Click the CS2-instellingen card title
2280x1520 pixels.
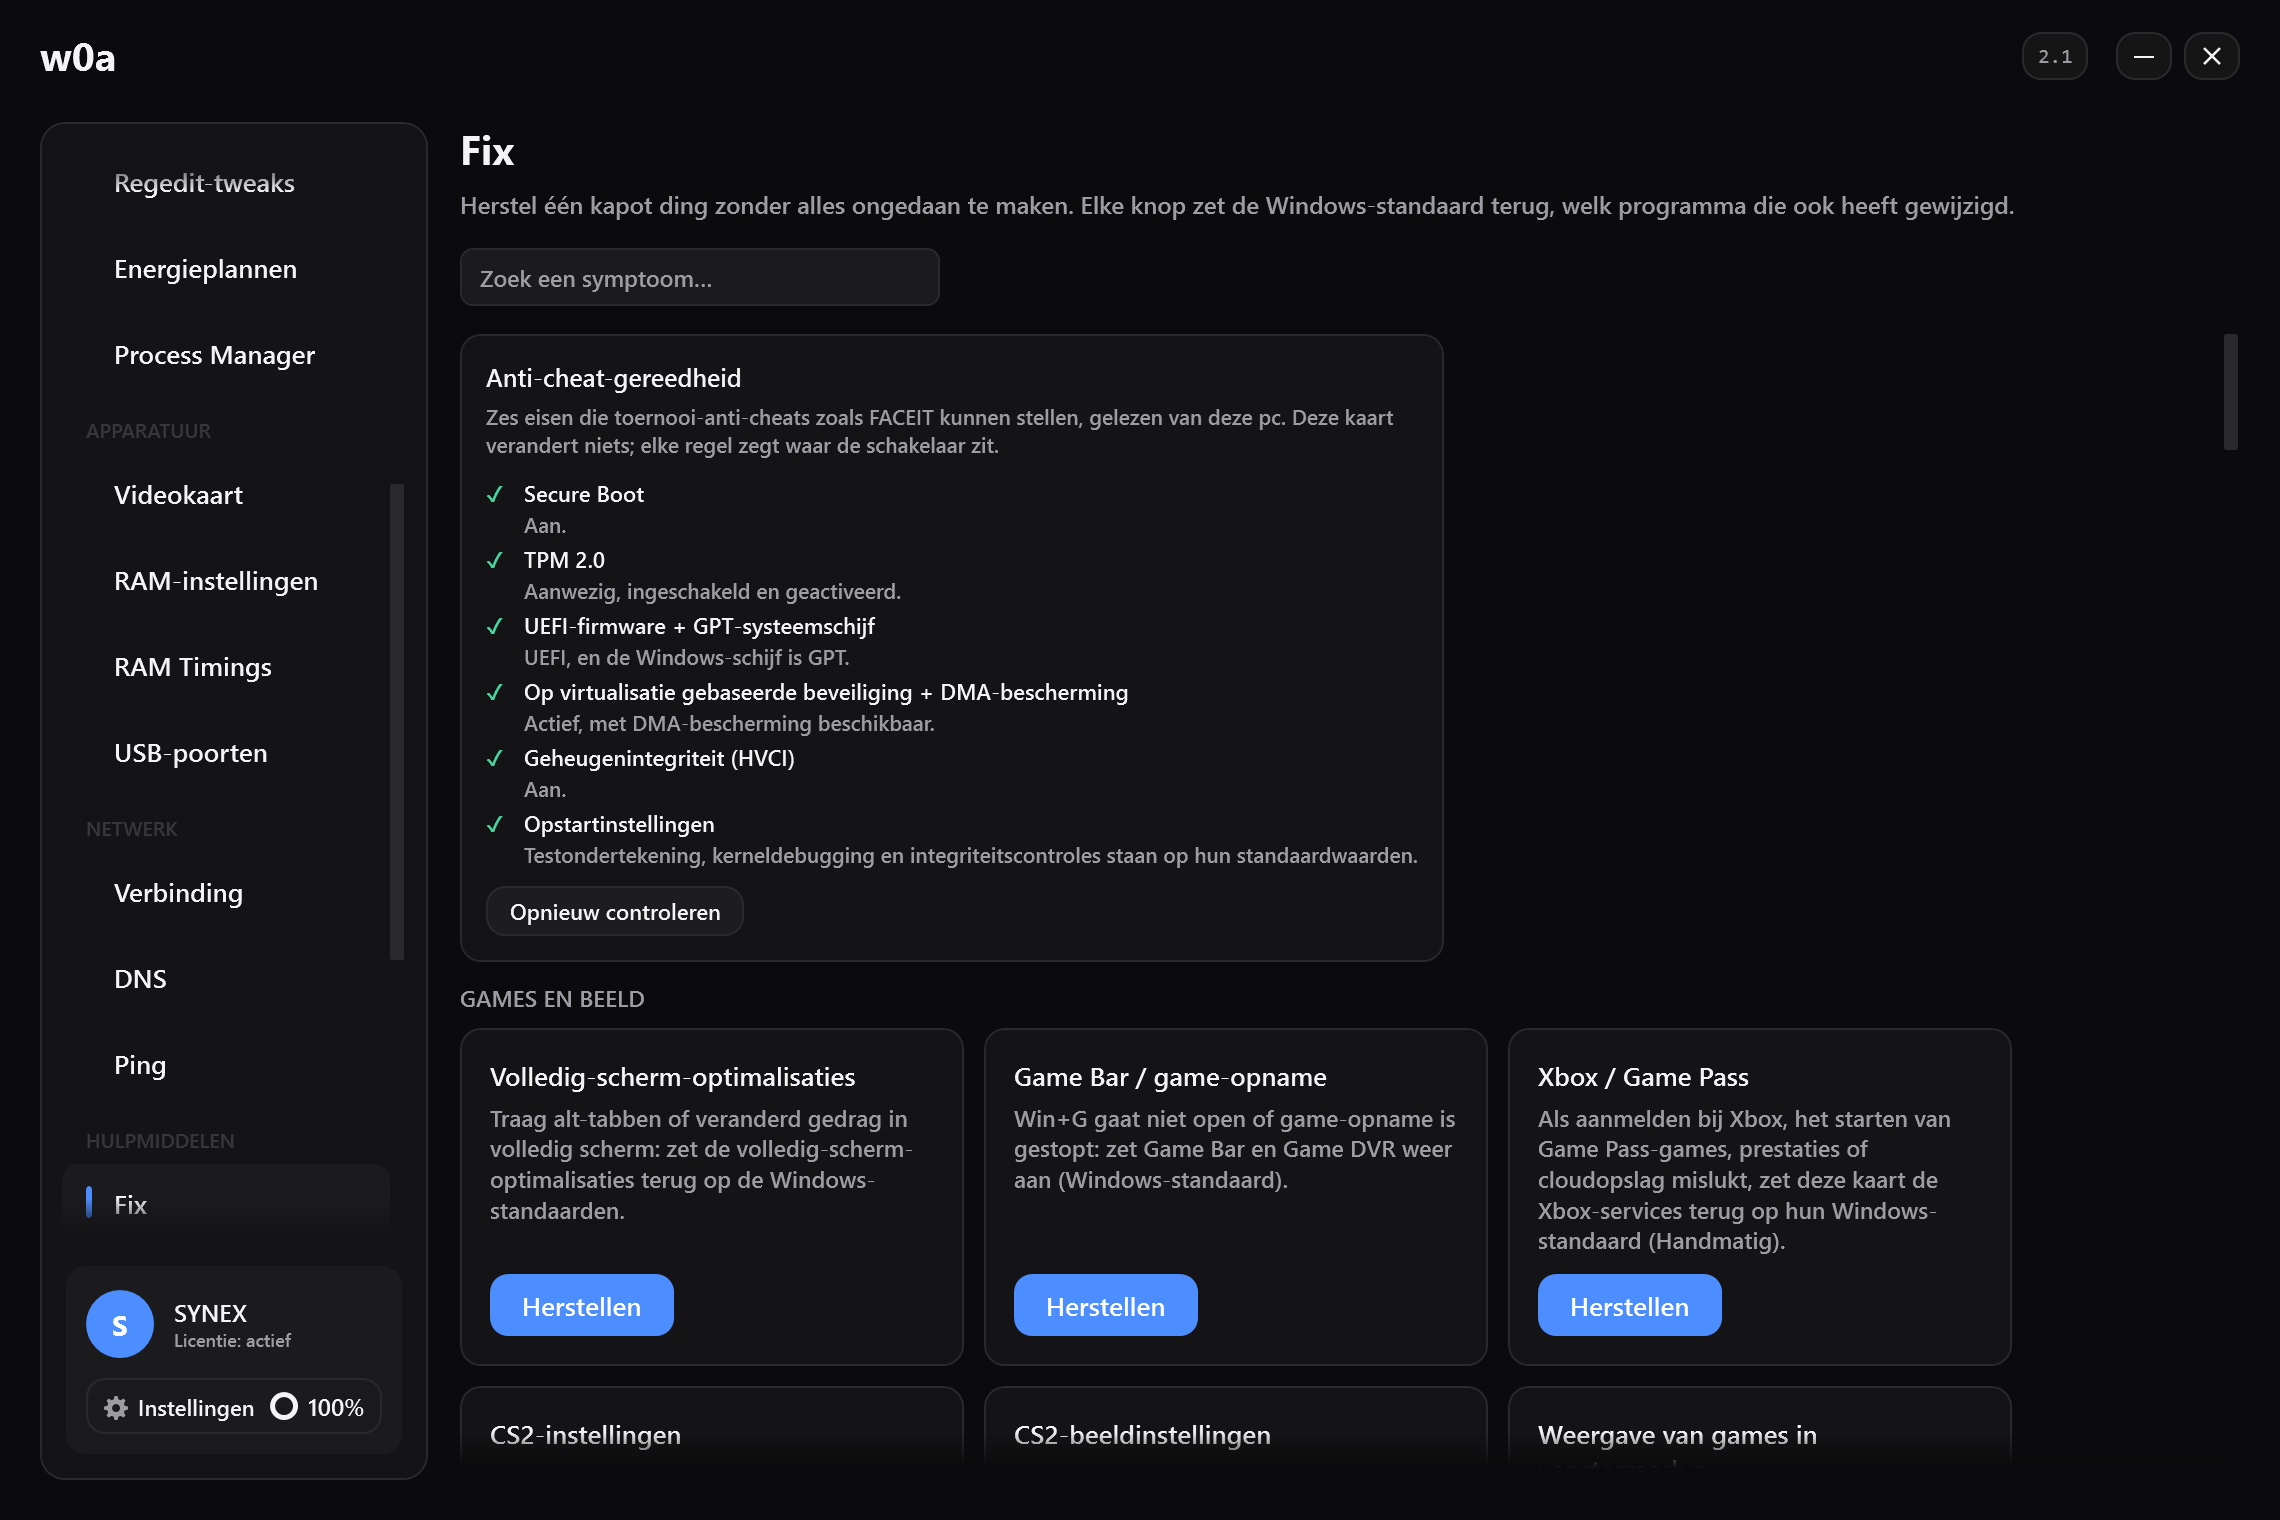[x=586, y=1435]
